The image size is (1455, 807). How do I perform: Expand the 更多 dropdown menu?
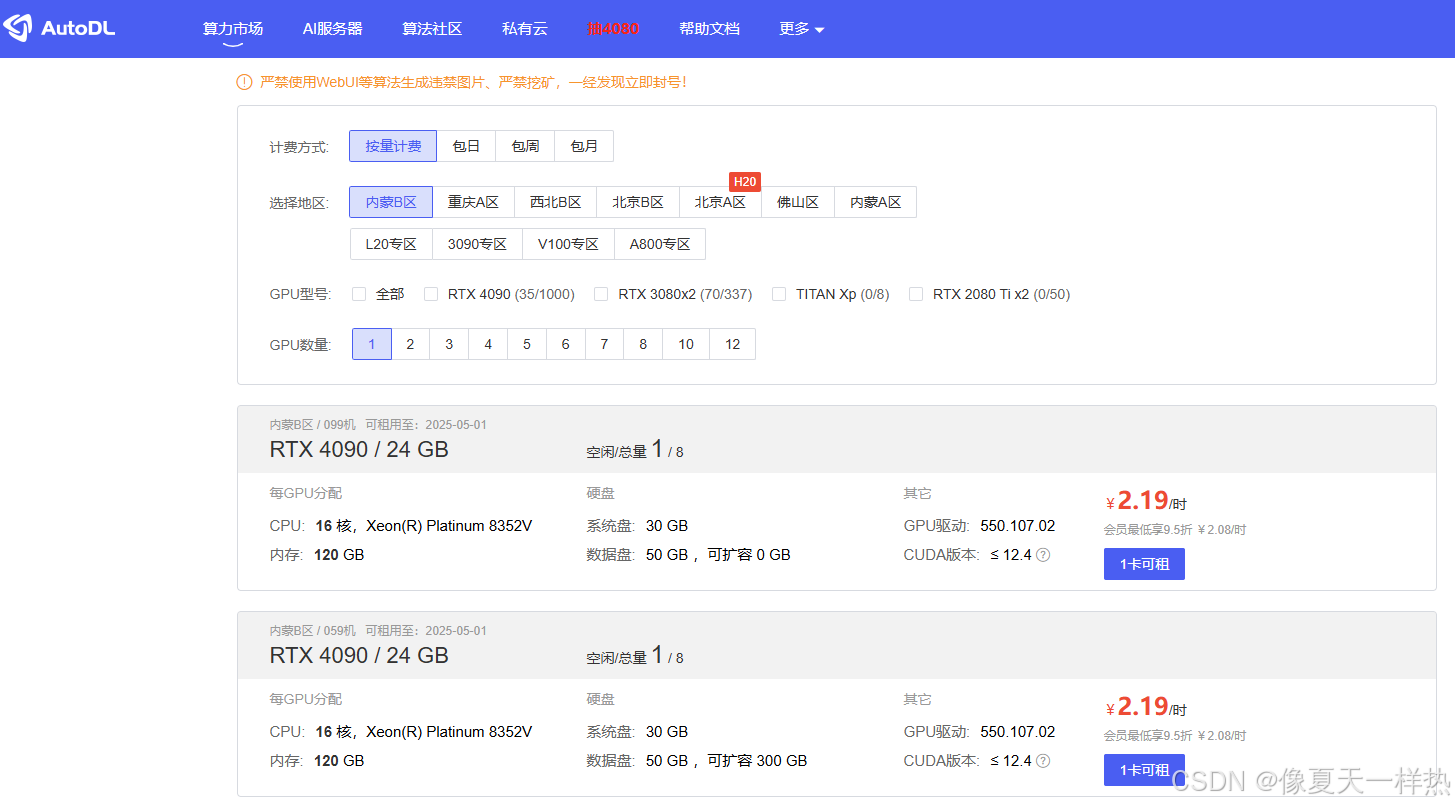[801, 29]
